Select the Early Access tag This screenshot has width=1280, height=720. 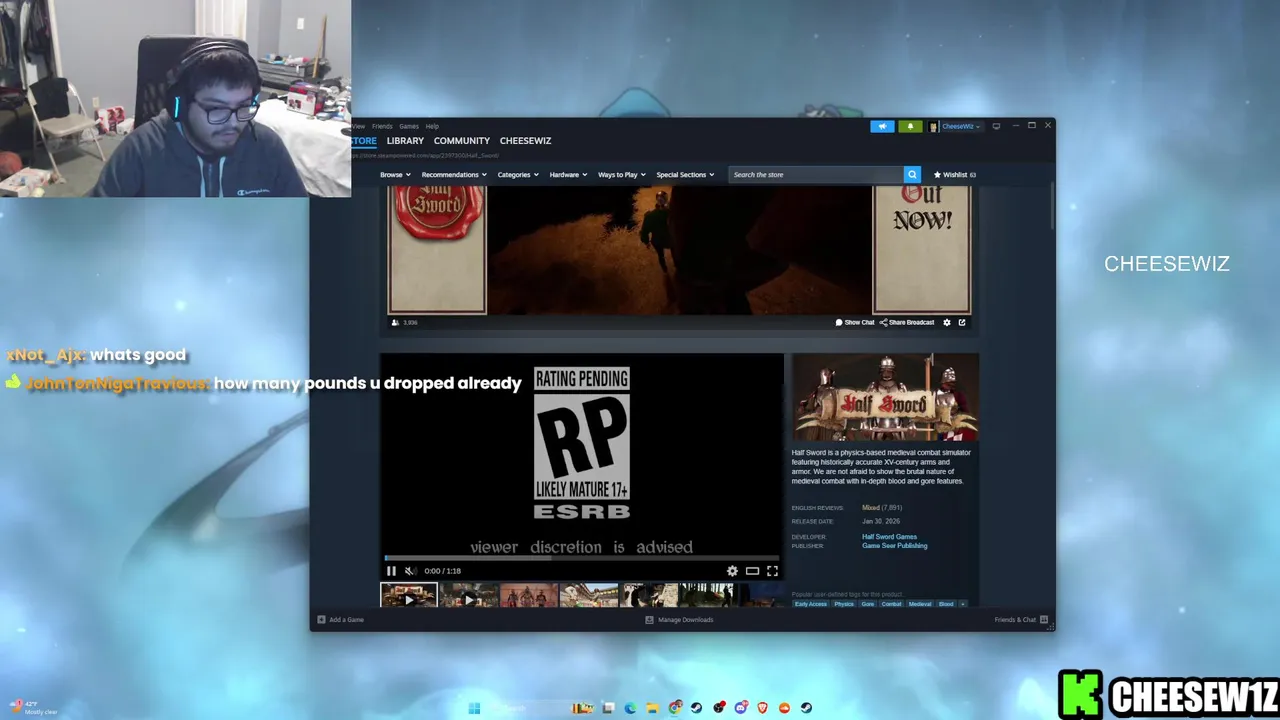(x=811, y=604)
